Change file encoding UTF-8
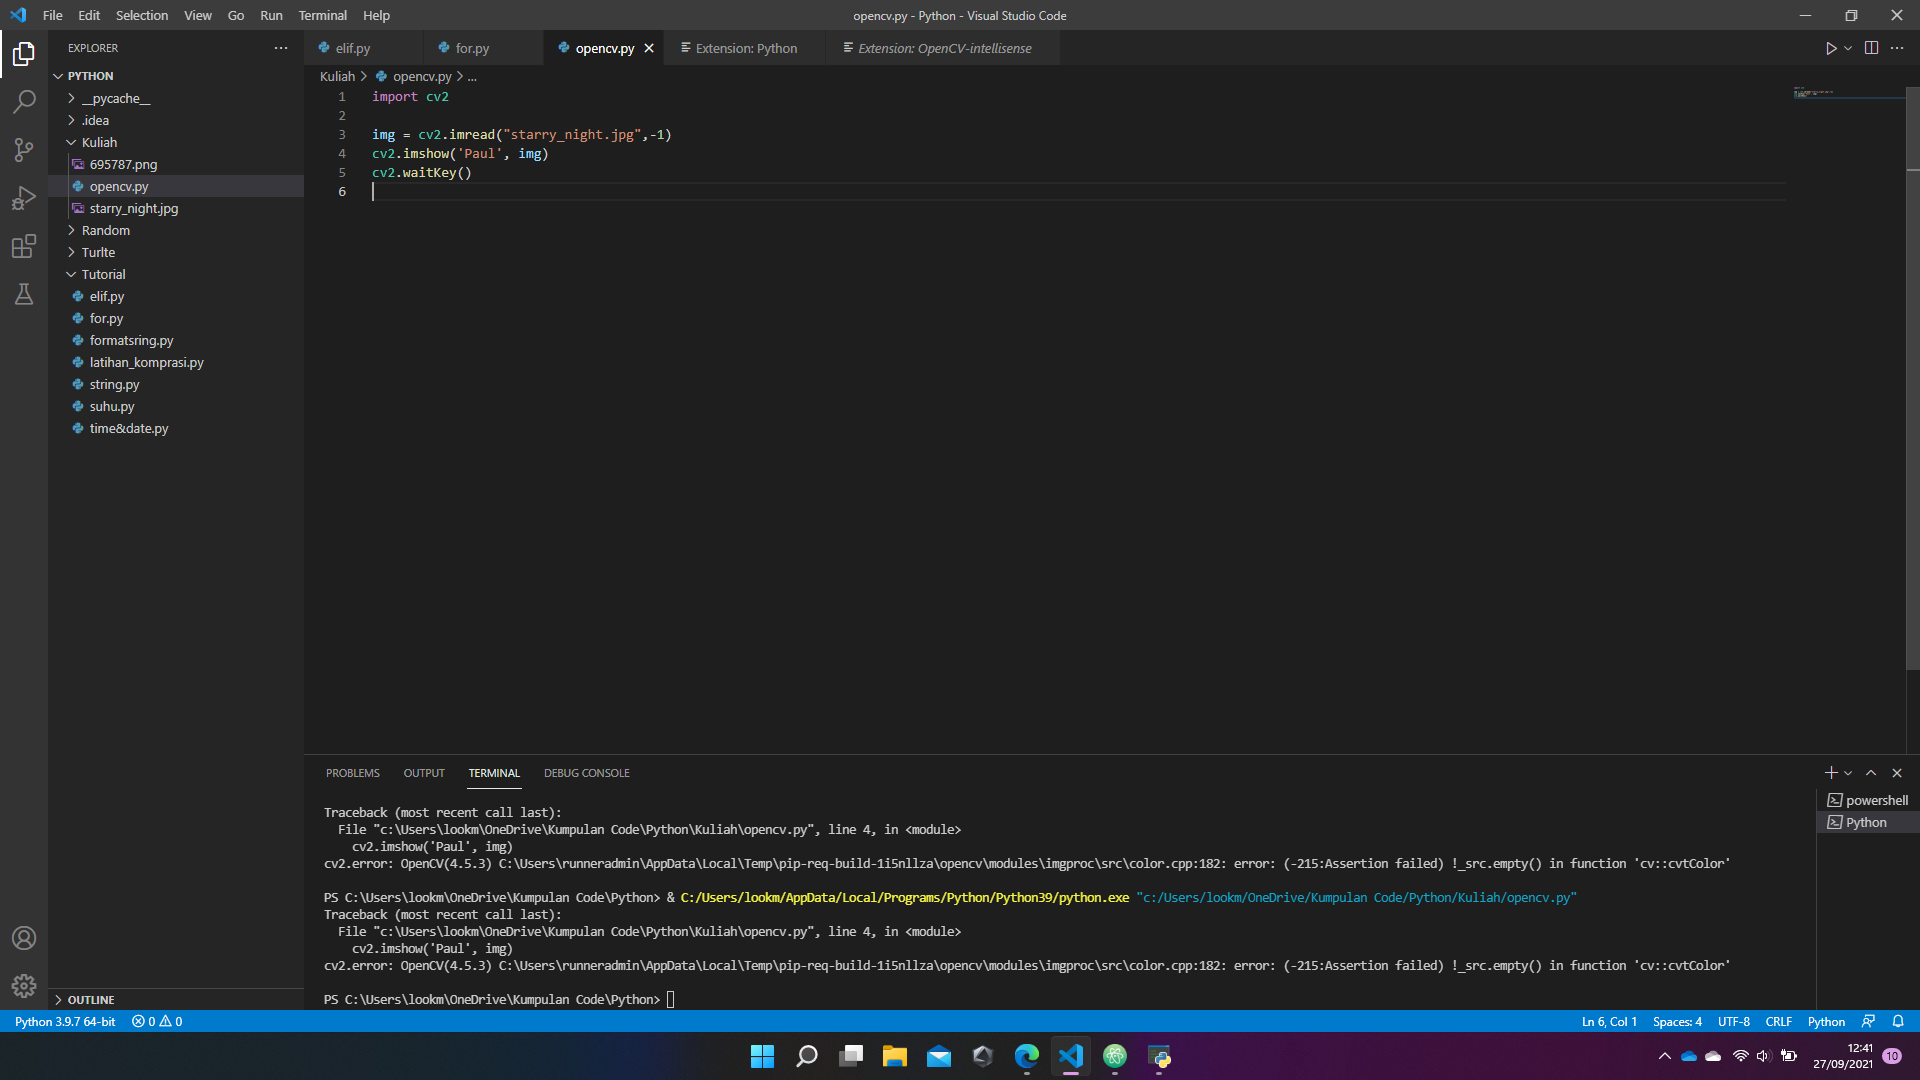Screen dimensions: 1920x1080 coord(1733,1021)
